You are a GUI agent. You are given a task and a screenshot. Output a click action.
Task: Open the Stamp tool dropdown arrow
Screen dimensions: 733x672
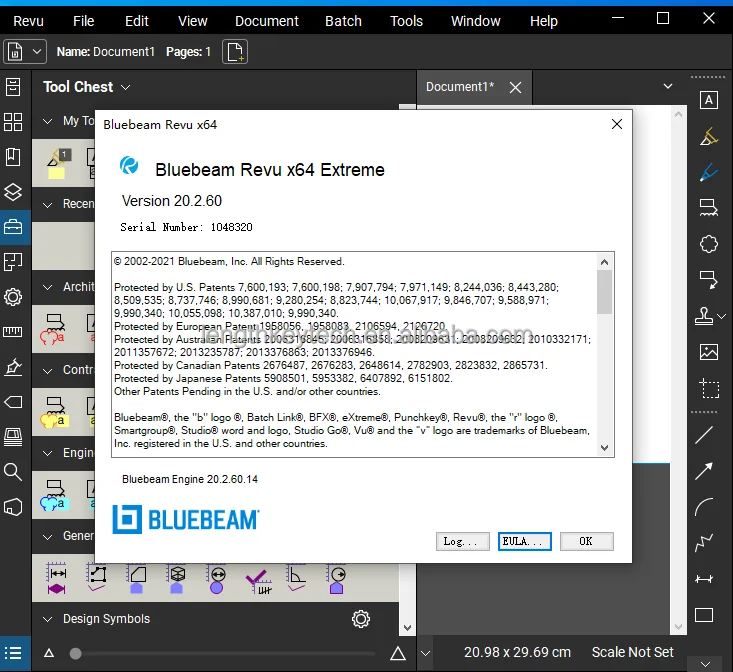725,315
